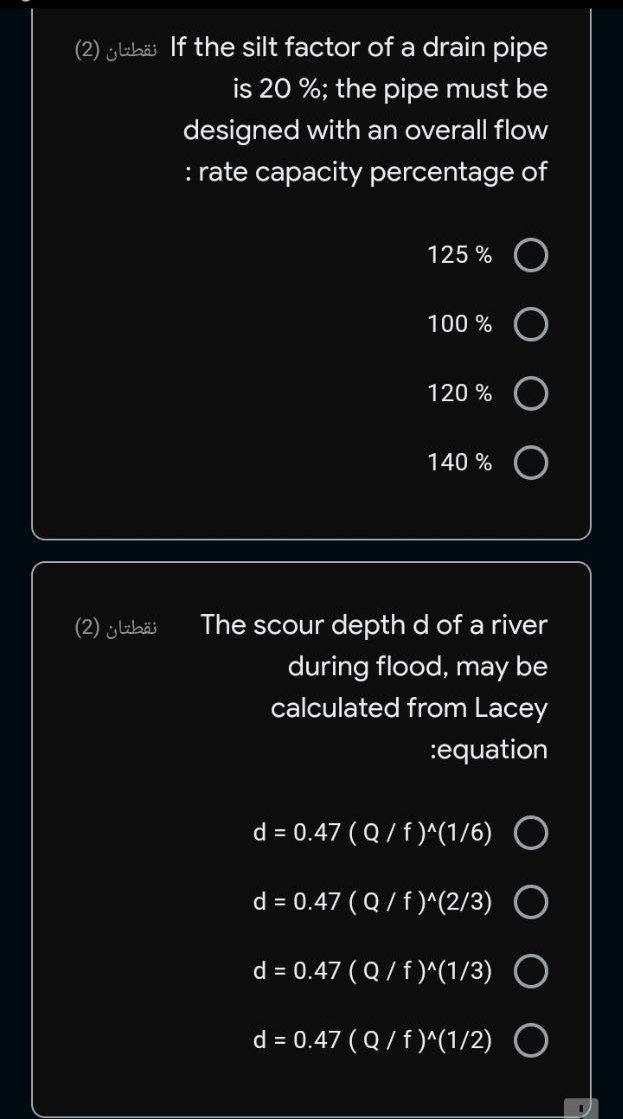Click the scour depth question text
This screenshot has width=623, height=1119.
point(370,686)
